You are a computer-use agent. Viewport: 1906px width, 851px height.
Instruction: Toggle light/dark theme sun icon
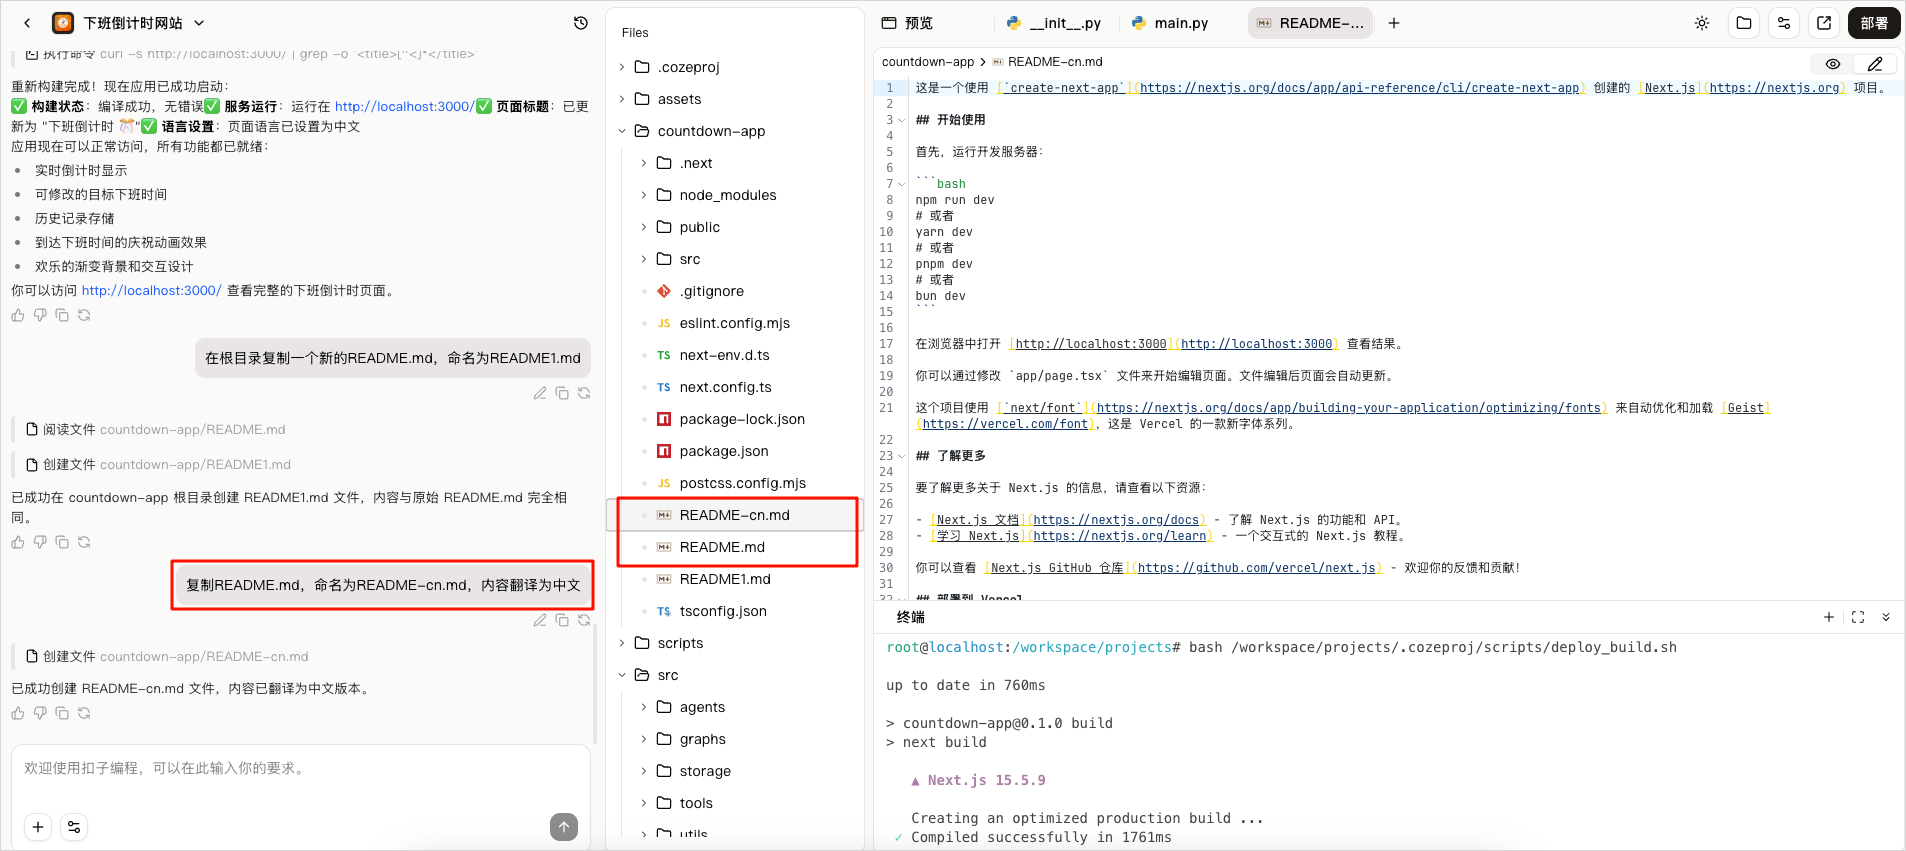pos(1702,23)
